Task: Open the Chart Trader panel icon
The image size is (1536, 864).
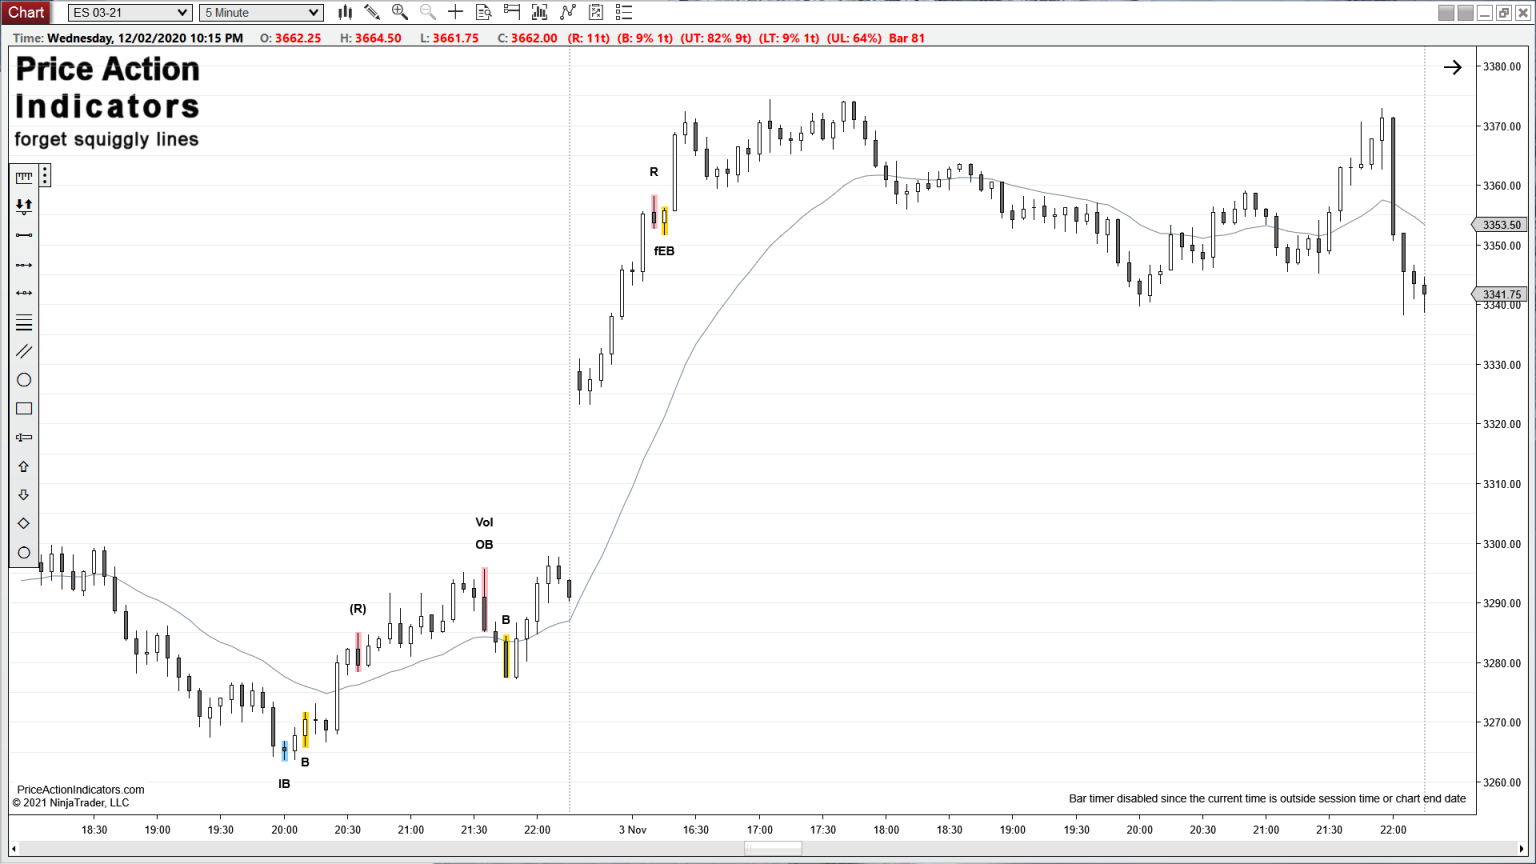Action: pyautogui.click(x=511, y=12)
